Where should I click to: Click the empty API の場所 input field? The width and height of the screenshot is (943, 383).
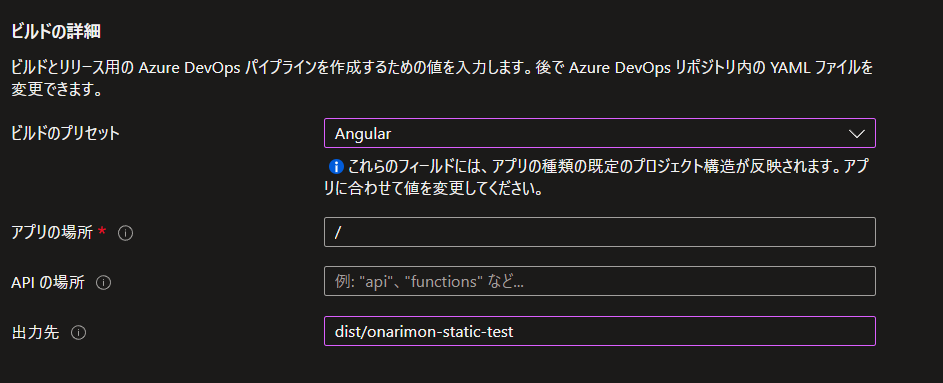coord(600,281)
